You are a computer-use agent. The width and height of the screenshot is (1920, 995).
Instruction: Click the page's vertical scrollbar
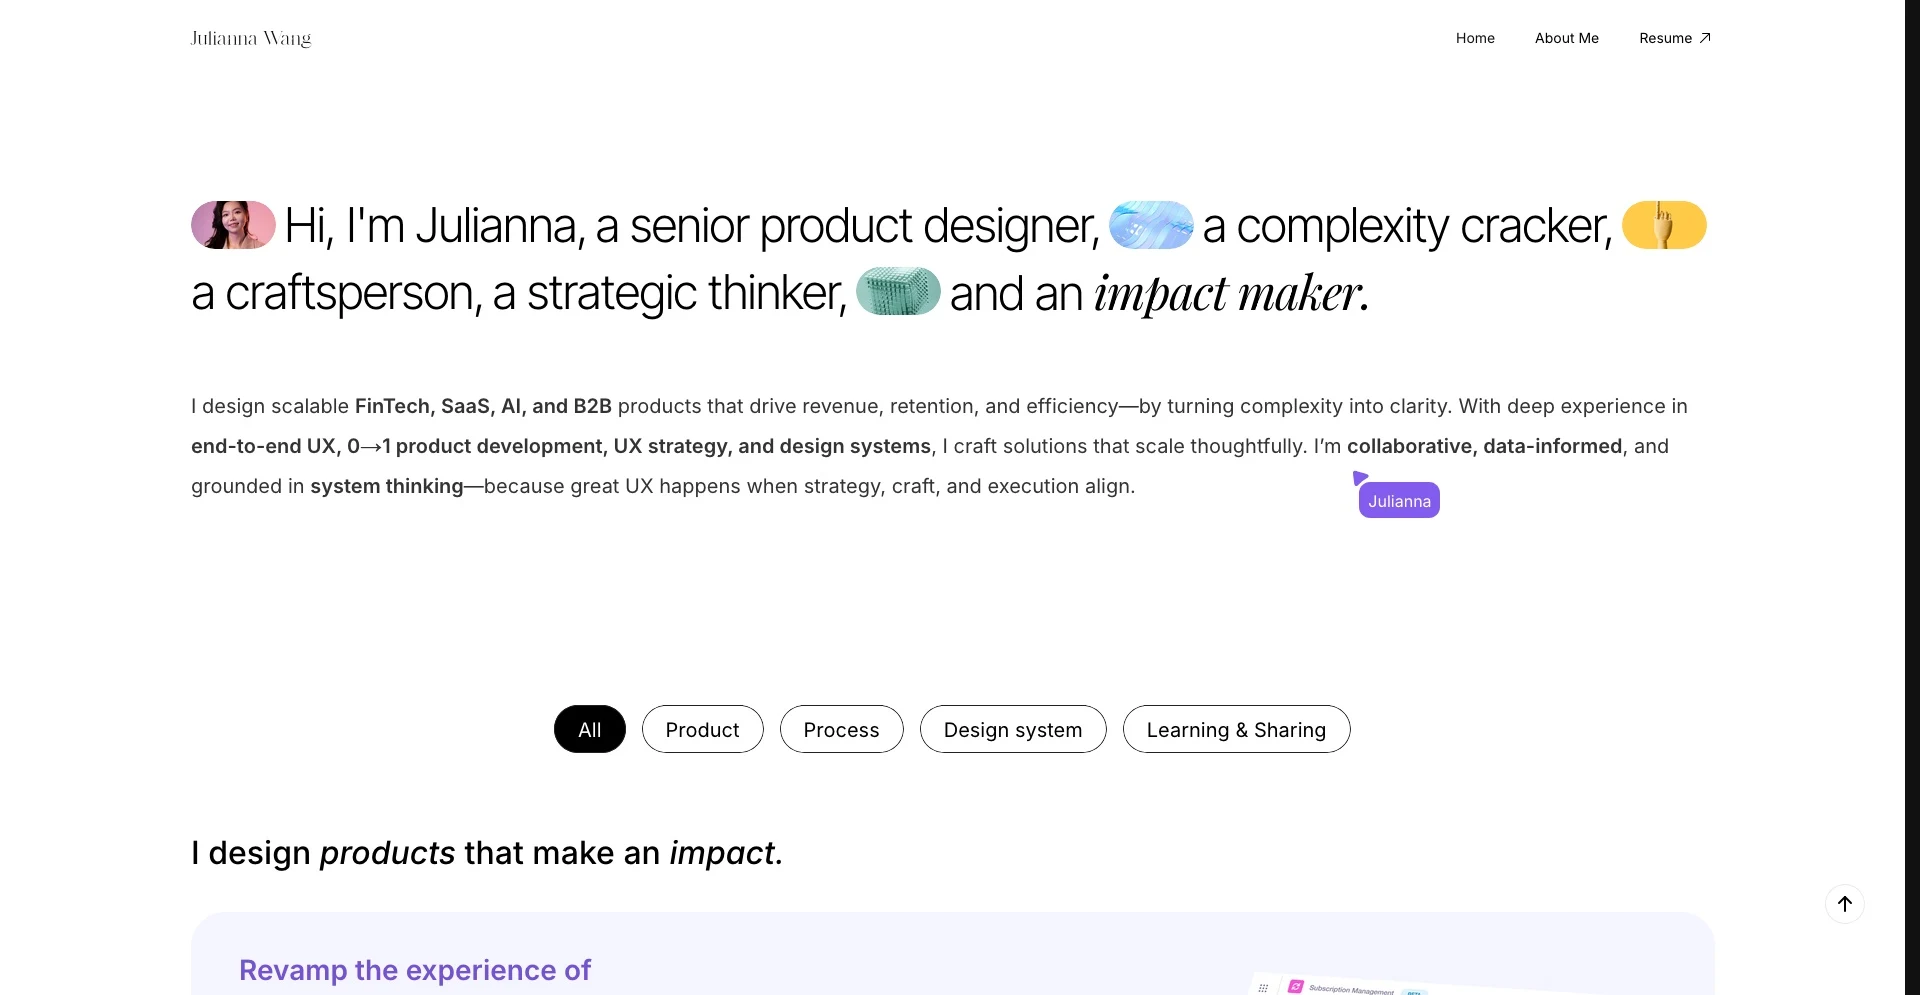pos(1912,400)
